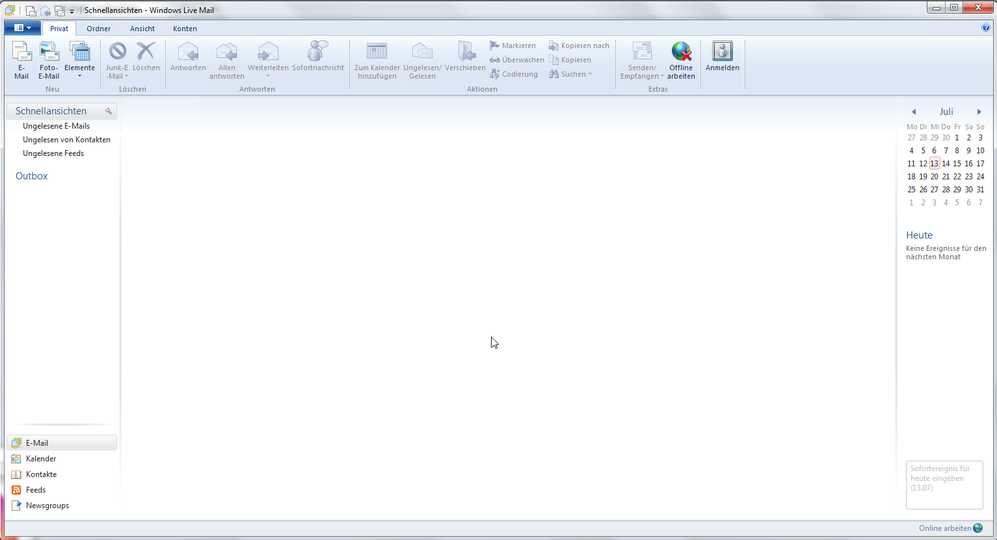Open the Senden/Empfangen dropdown arrow
This screenshot has width=997, height=540.
coord(662,76)
